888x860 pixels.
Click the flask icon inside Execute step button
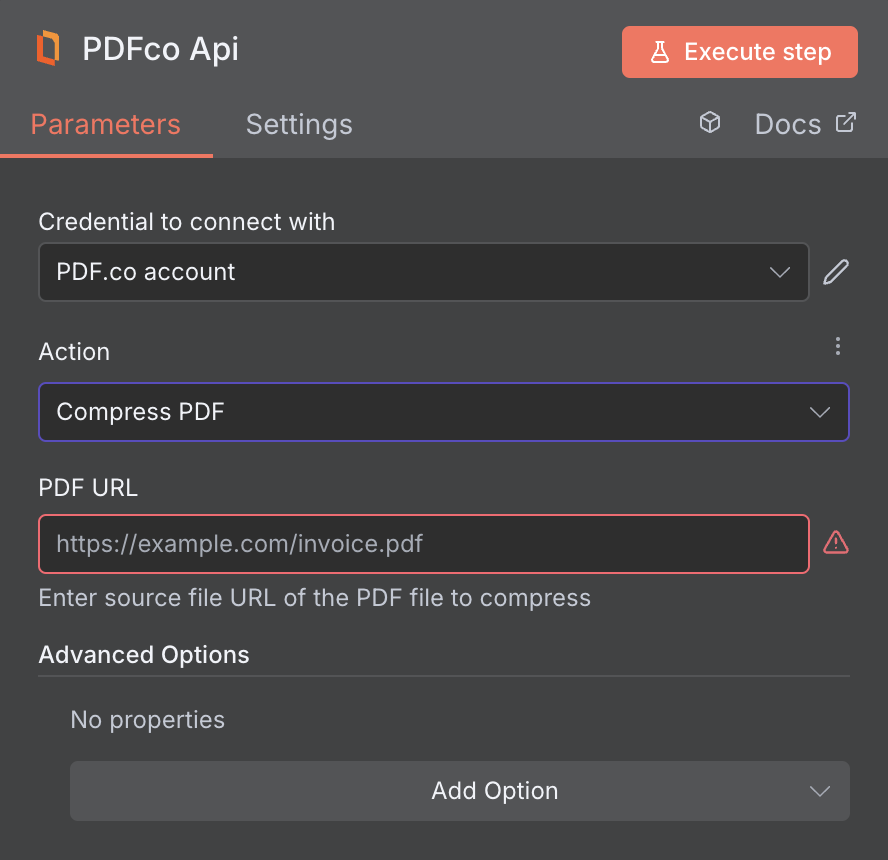coord(661,51)
